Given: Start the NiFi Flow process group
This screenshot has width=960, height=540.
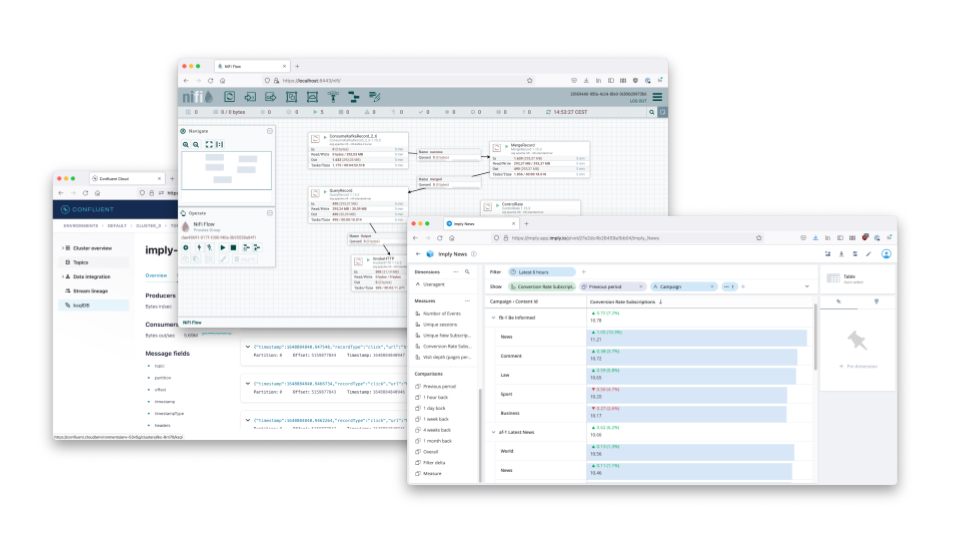Looking at the screenshot, I should click(222, 247).
